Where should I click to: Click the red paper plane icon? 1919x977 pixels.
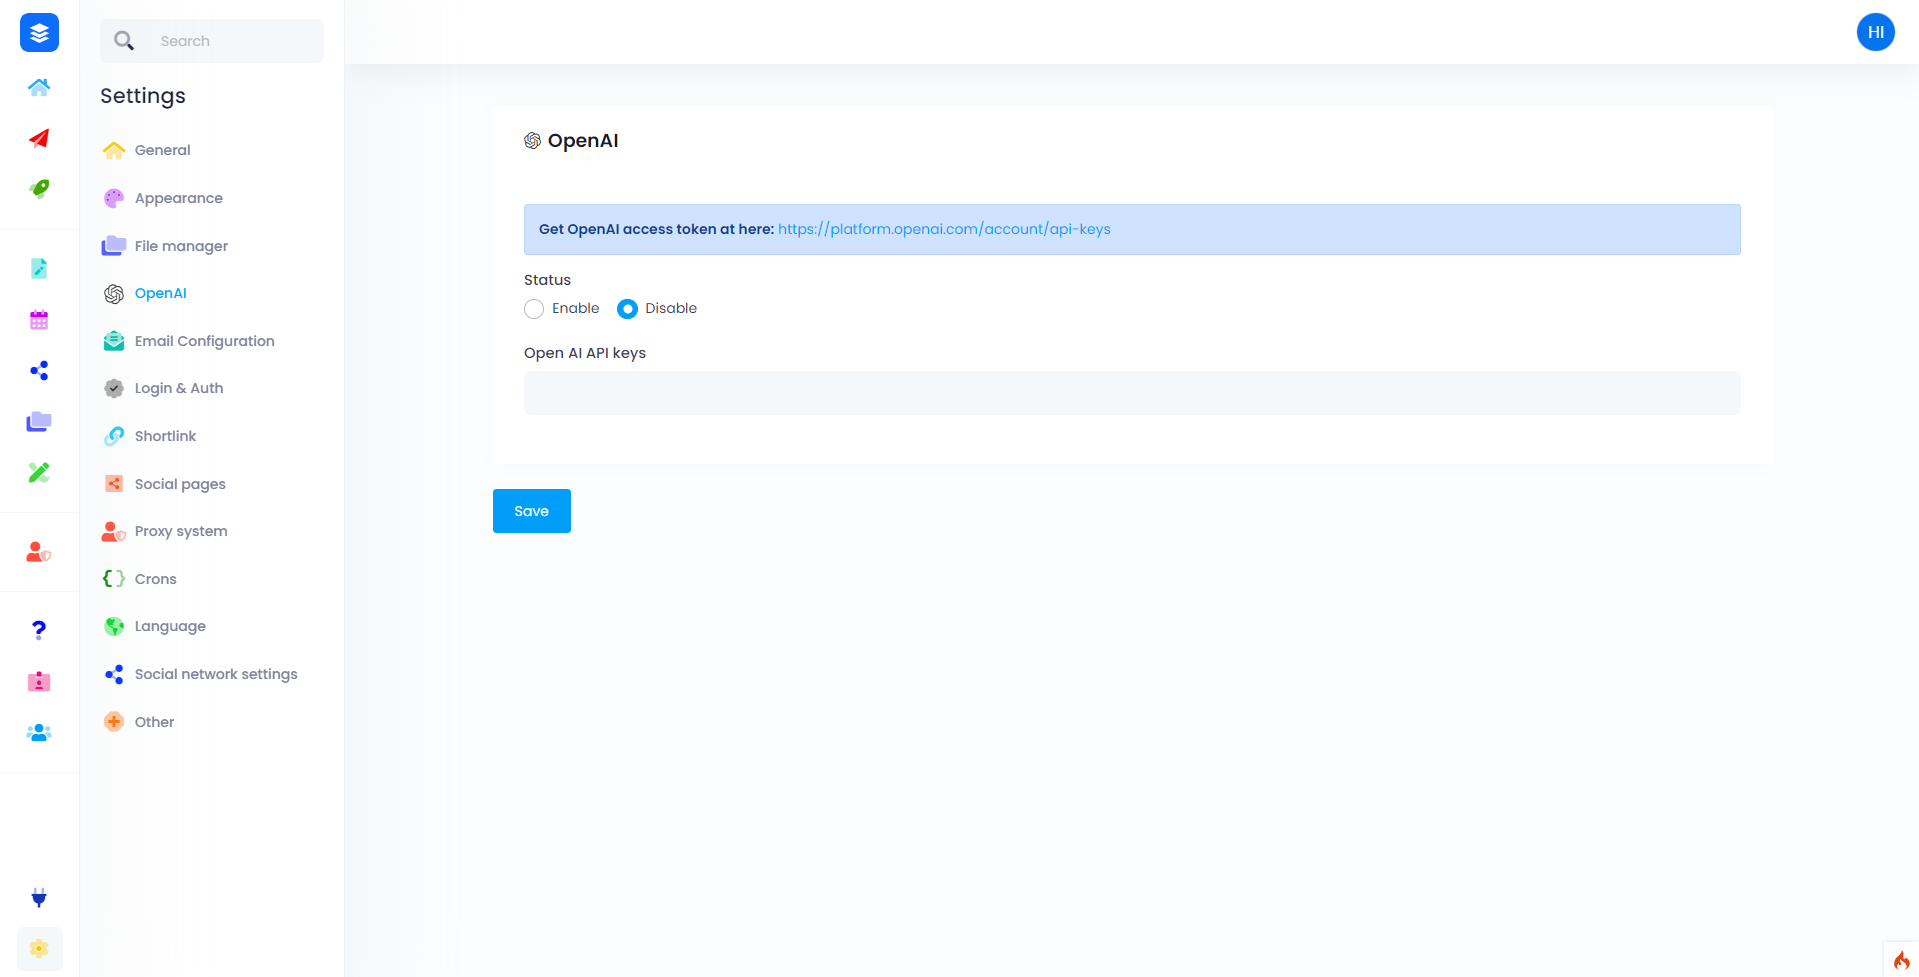(x=39, y=138)
